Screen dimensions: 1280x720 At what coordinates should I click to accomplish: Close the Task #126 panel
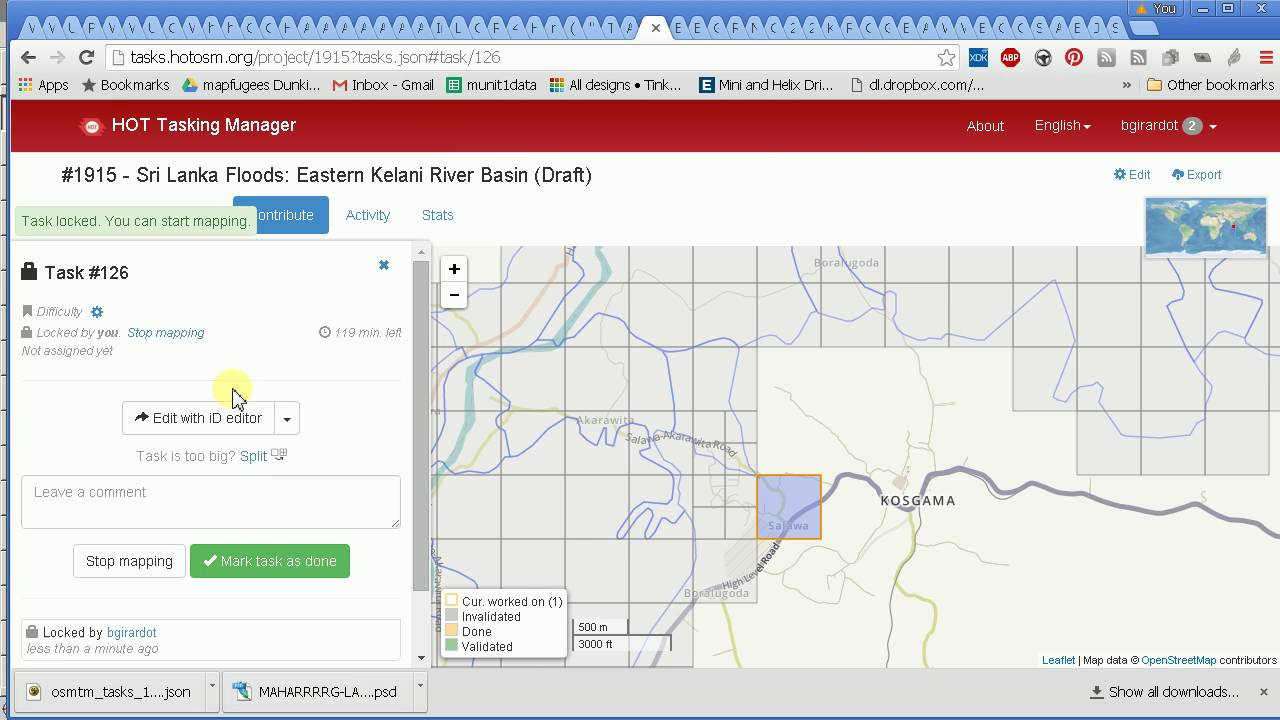[383, 265]
